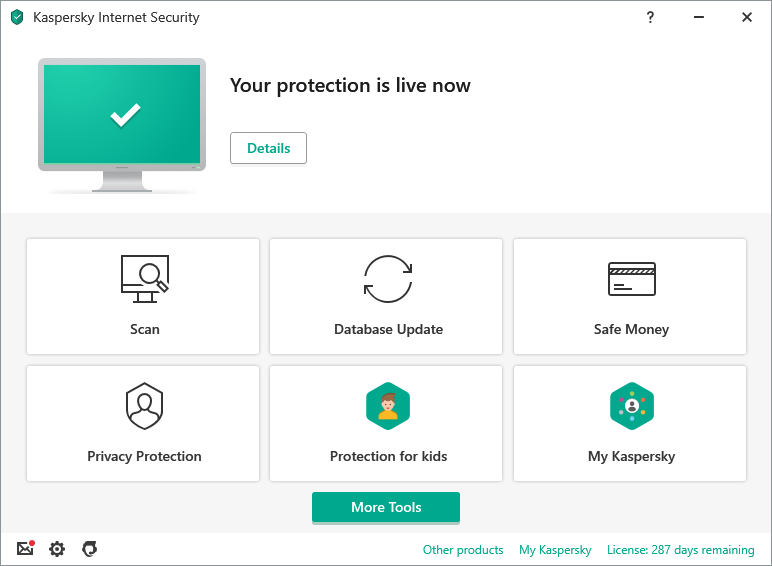This screenshot has height=566, width=772.
Task: Click the Safe Money credit card icon
Action: coord(631,279)
